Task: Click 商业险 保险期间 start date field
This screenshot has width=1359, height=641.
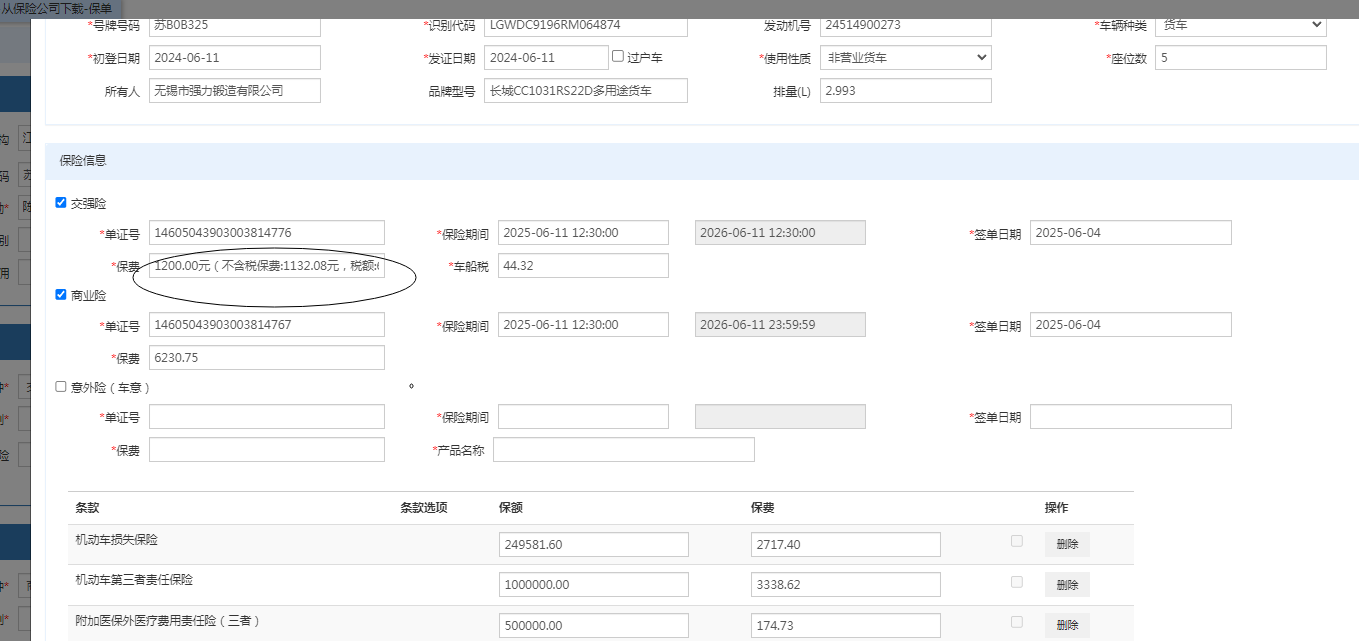Action: click(x=583, y=325)
